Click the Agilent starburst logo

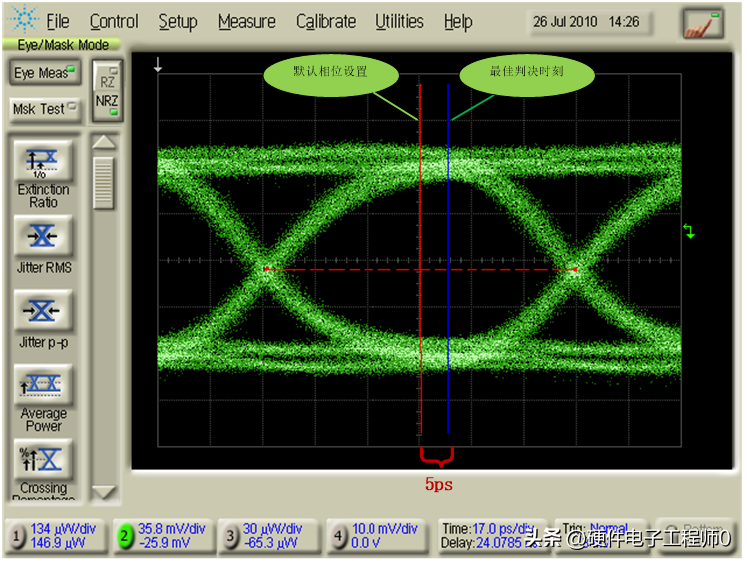tap(24, 18)
